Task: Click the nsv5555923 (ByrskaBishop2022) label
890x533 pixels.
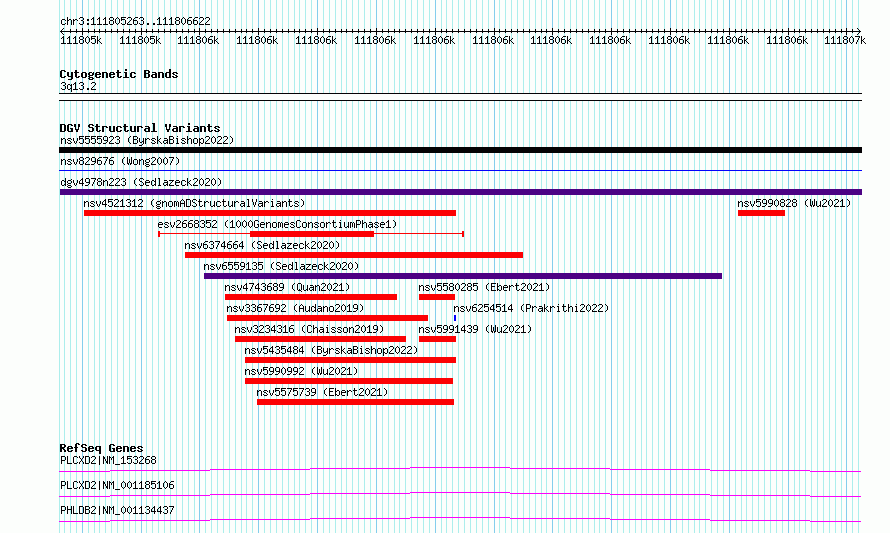Action: 147,140
